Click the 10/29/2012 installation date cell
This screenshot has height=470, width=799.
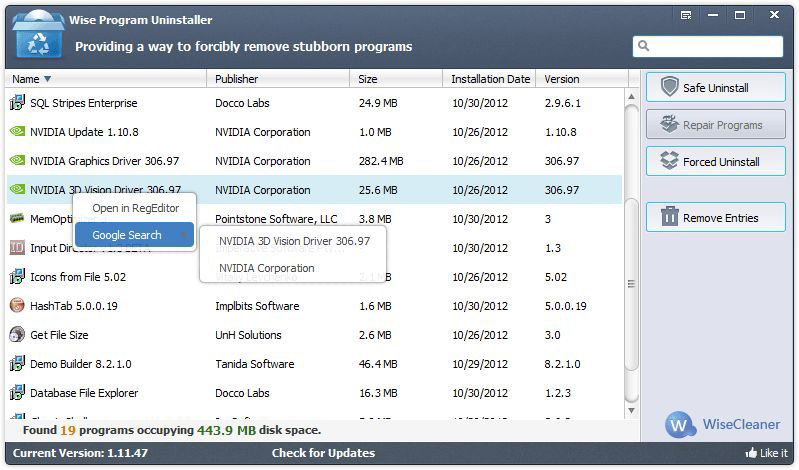tap(480, 364)
